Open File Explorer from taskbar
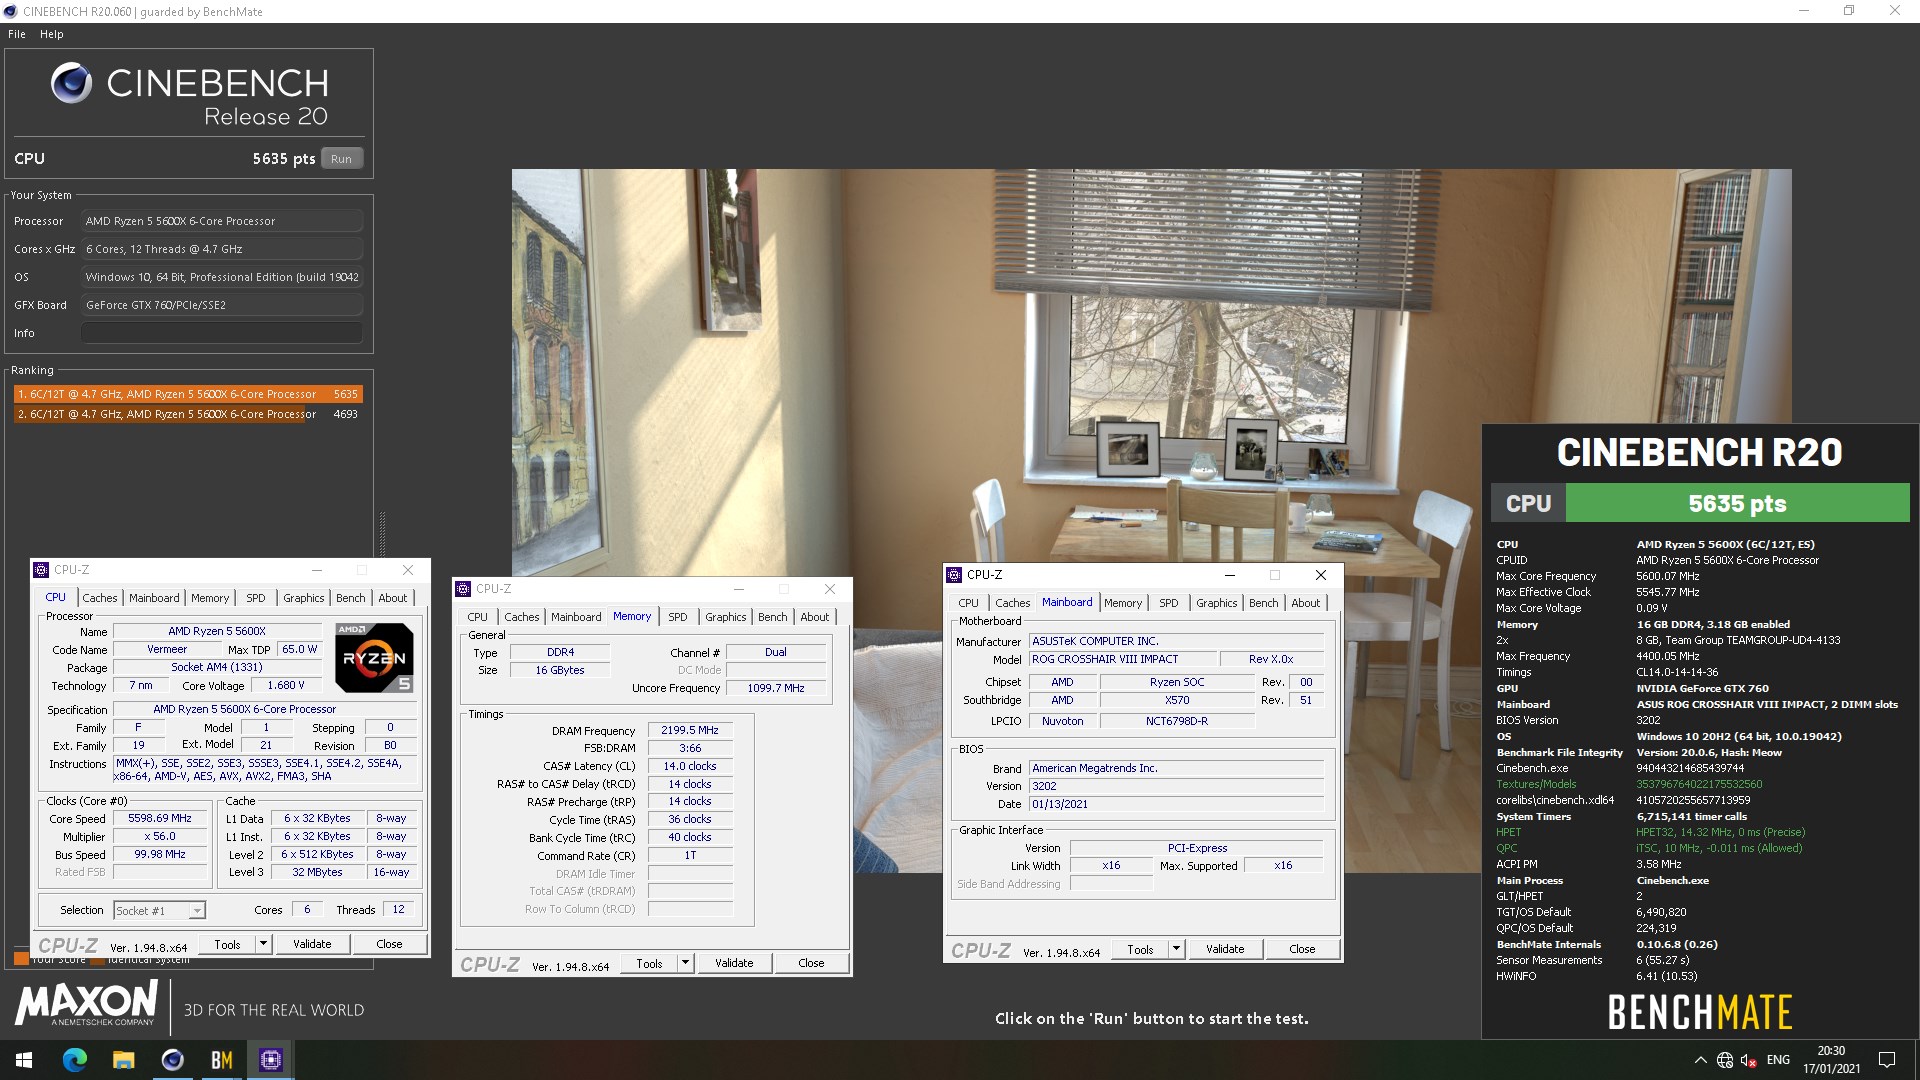The width and height of the screenshot is (1920, 1080). pyautogui.click(x=123, y=1060)
